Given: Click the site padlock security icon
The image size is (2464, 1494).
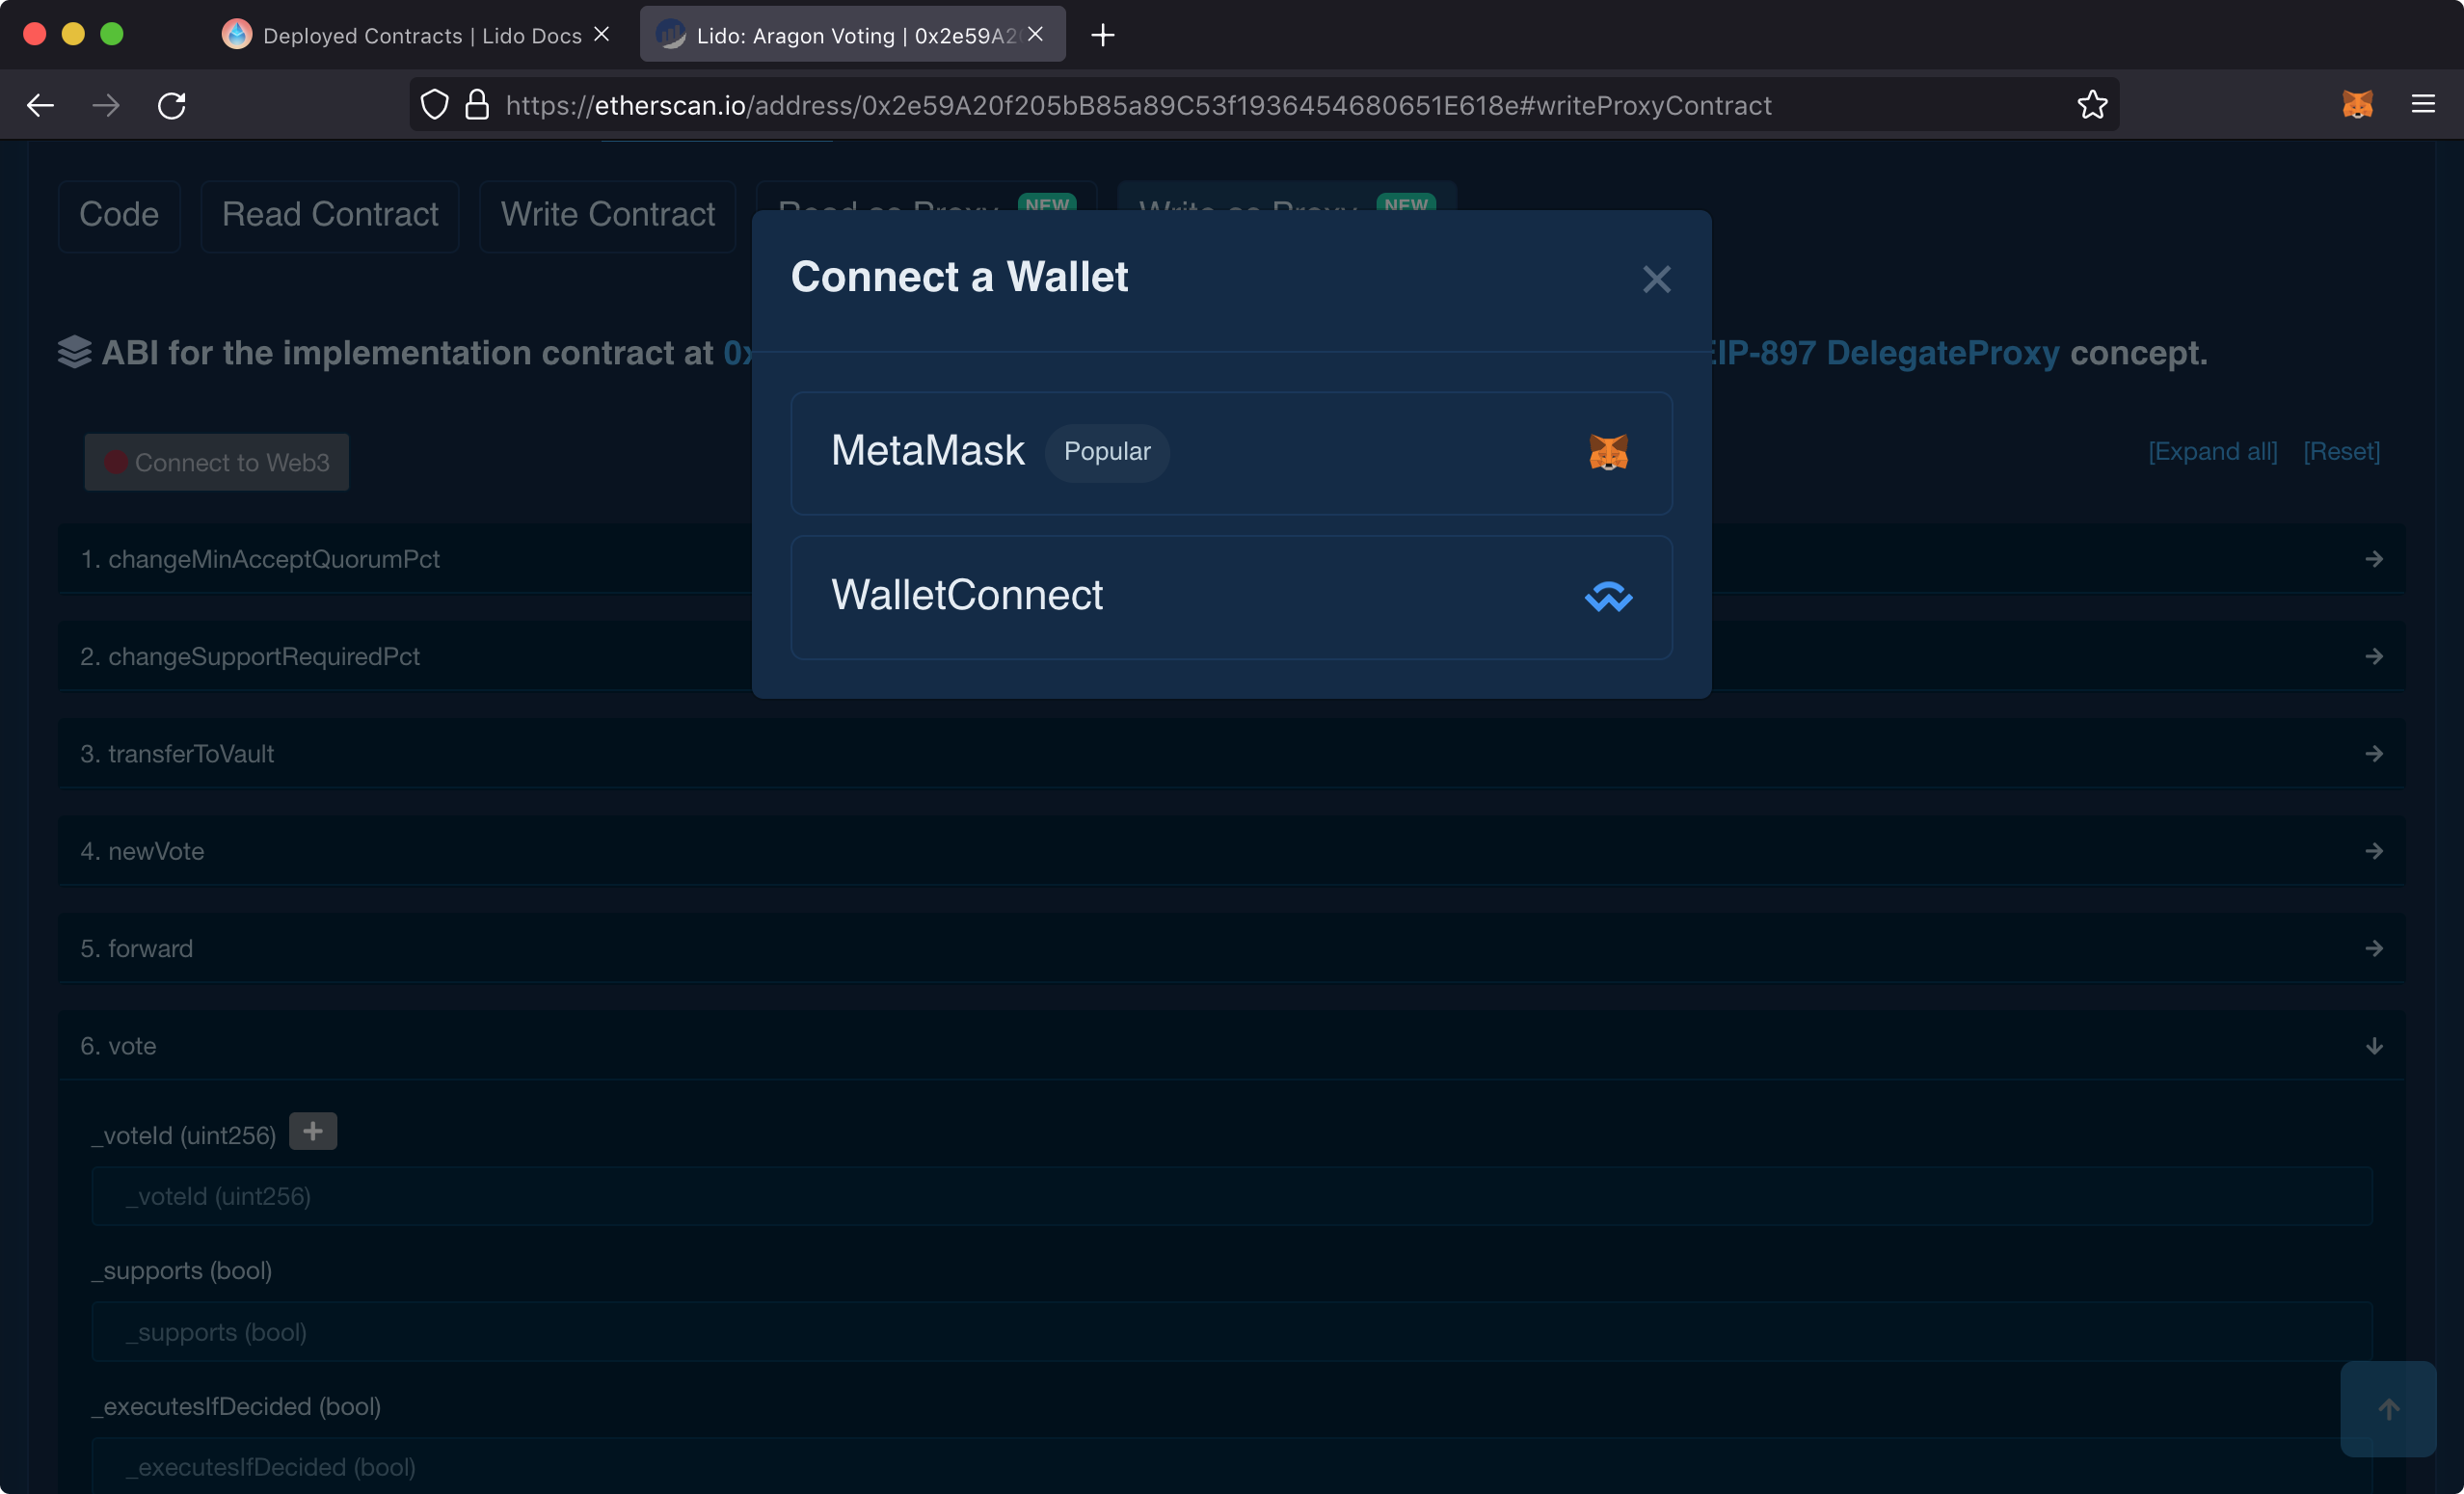Looking at the screenshot, I should point(477,105).
